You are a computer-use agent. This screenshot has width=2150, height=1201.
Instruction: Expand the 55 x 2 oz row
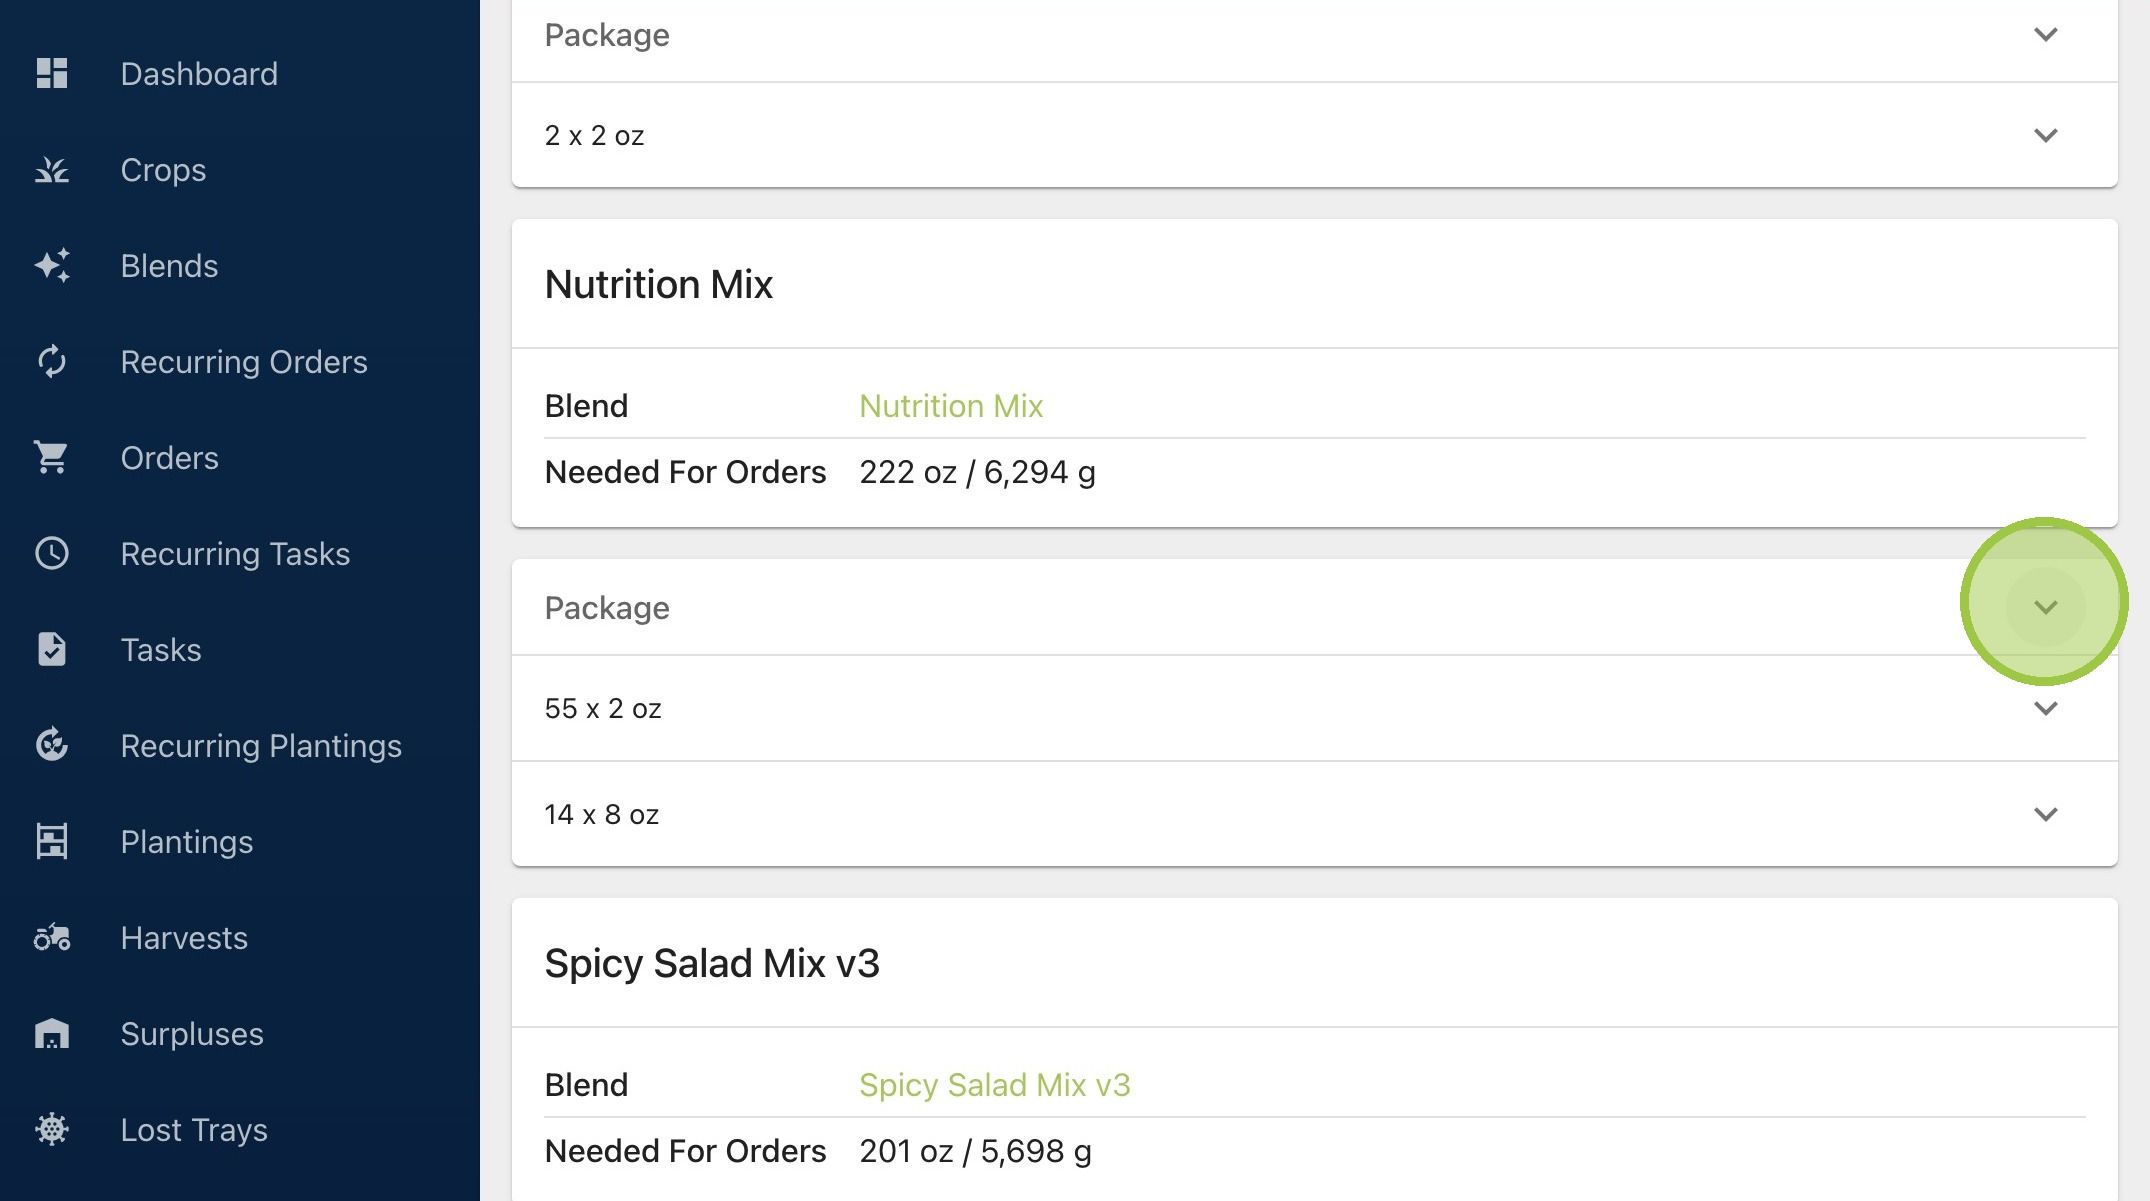pos(2046,708)
